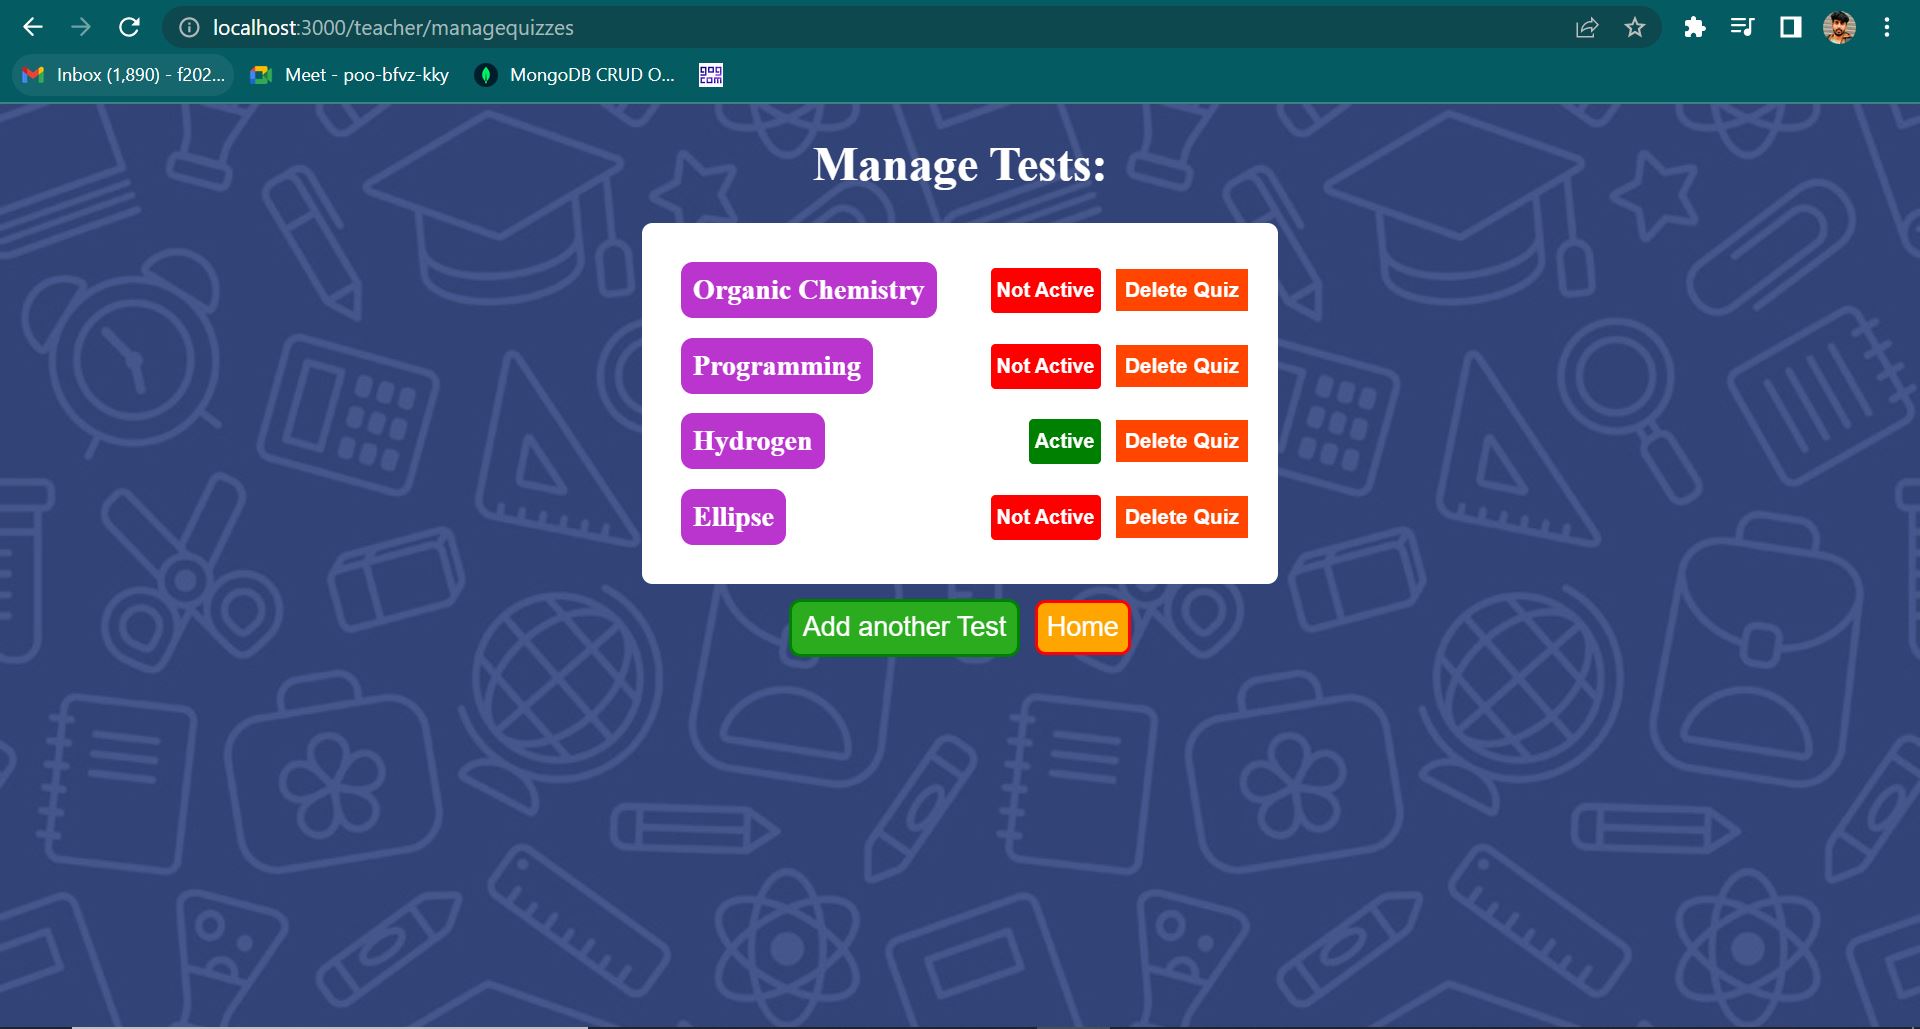
Task: Toggle Organic Chemistry Not Active status
Action: (x=1046, y=290)
